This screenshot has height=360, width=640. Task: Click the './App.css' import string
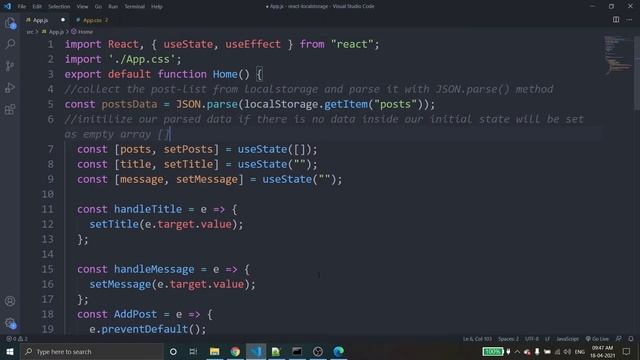point(142,59)
